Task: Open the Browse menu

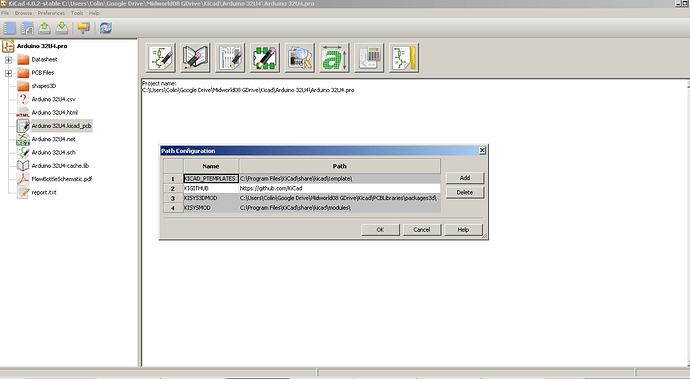Action: (x=23, y=13)
